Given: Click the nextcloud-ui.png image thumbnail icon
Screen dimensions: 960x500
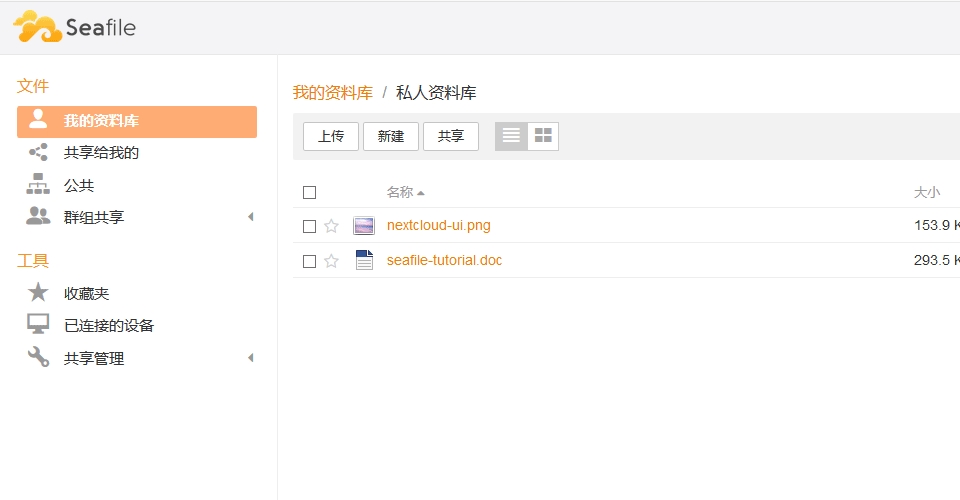Looking at the screenshot, I should [x=364, y=226].
